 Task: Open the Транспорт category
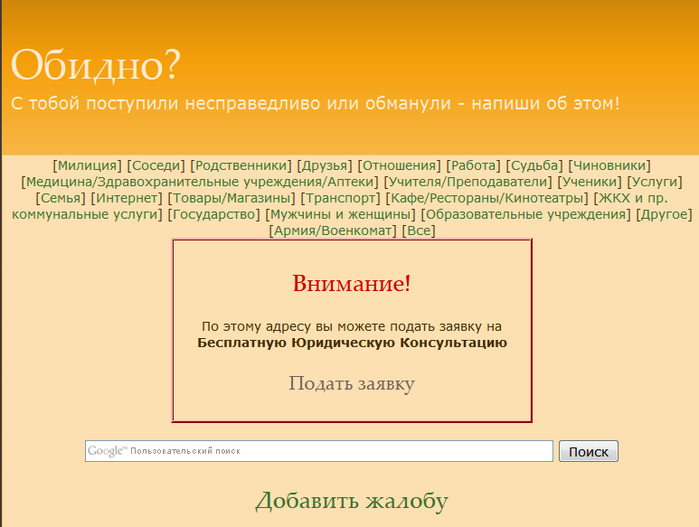[341, 198]
